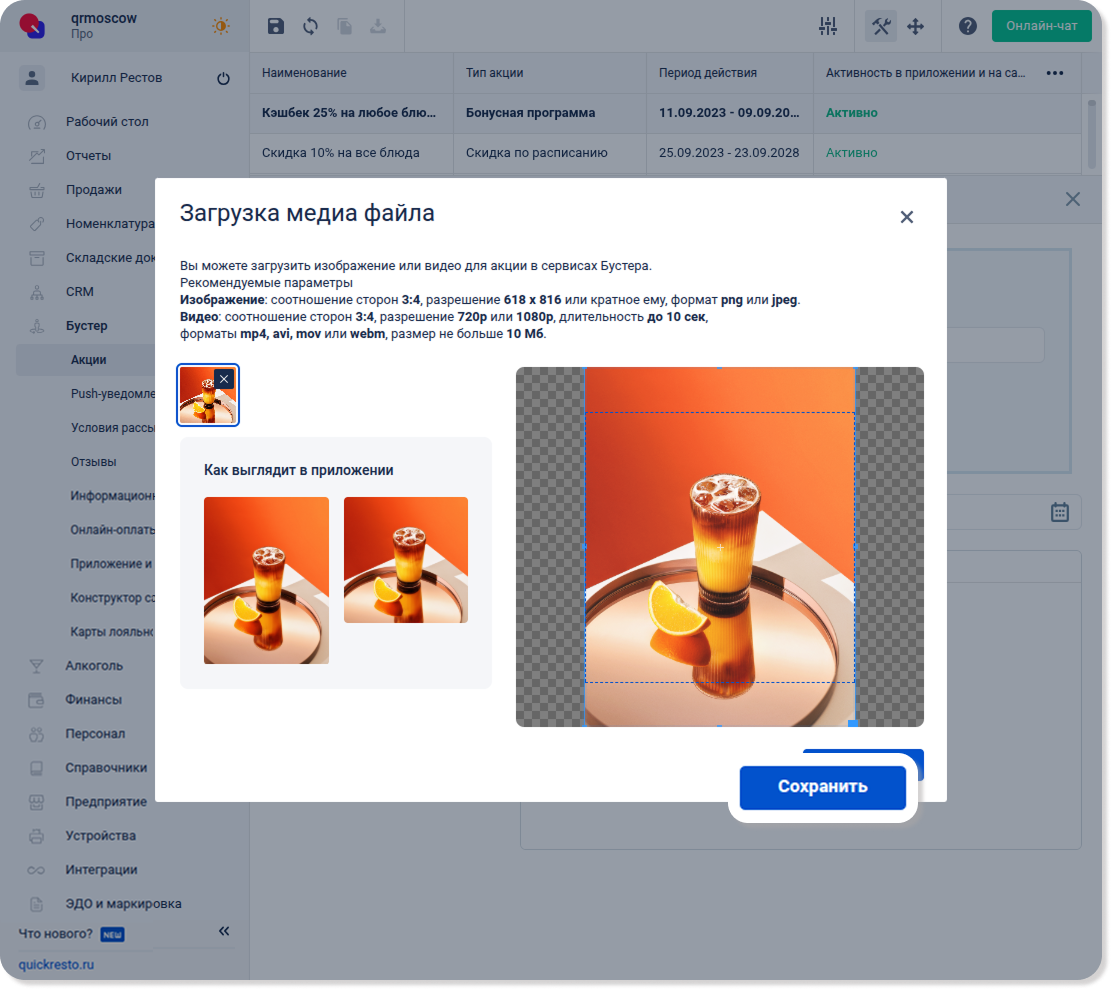Click the power logout icon near Кирилл Рестов
Screen dimensions: 1111x989
point(223,79)
